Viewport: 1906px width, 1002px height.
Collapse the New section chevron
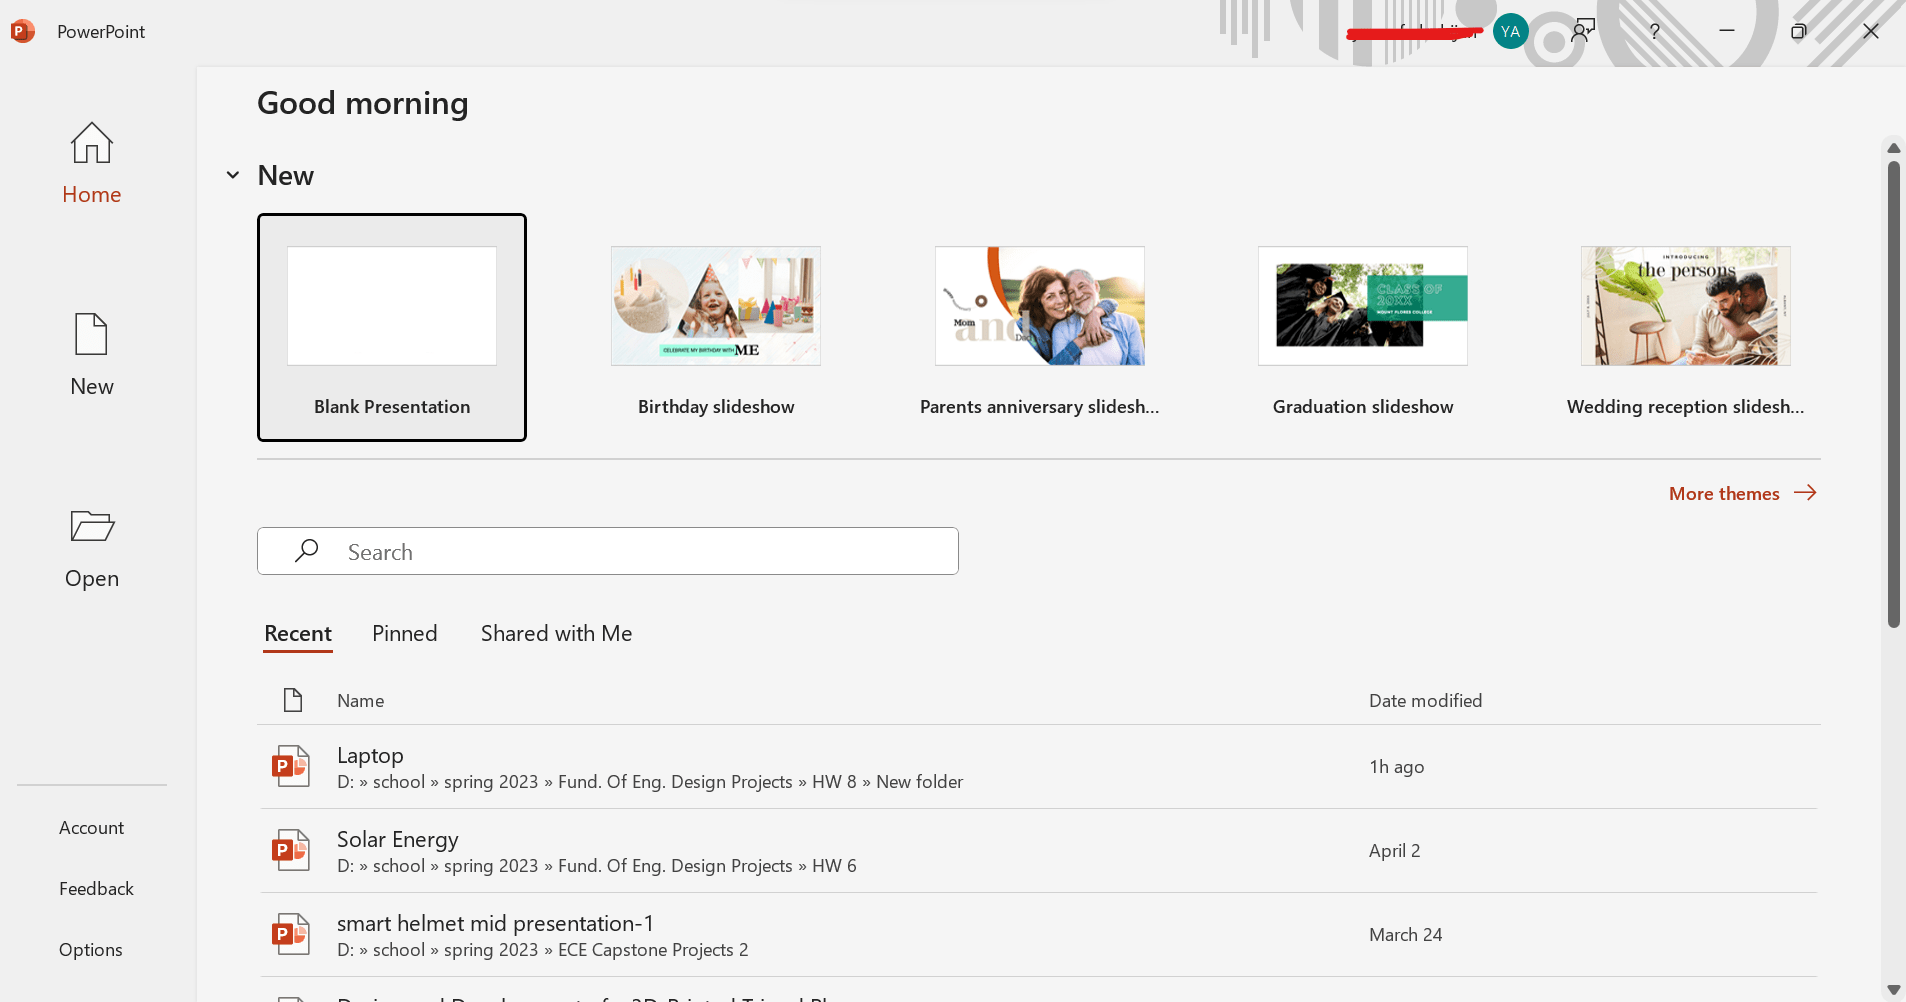point(233,175)
